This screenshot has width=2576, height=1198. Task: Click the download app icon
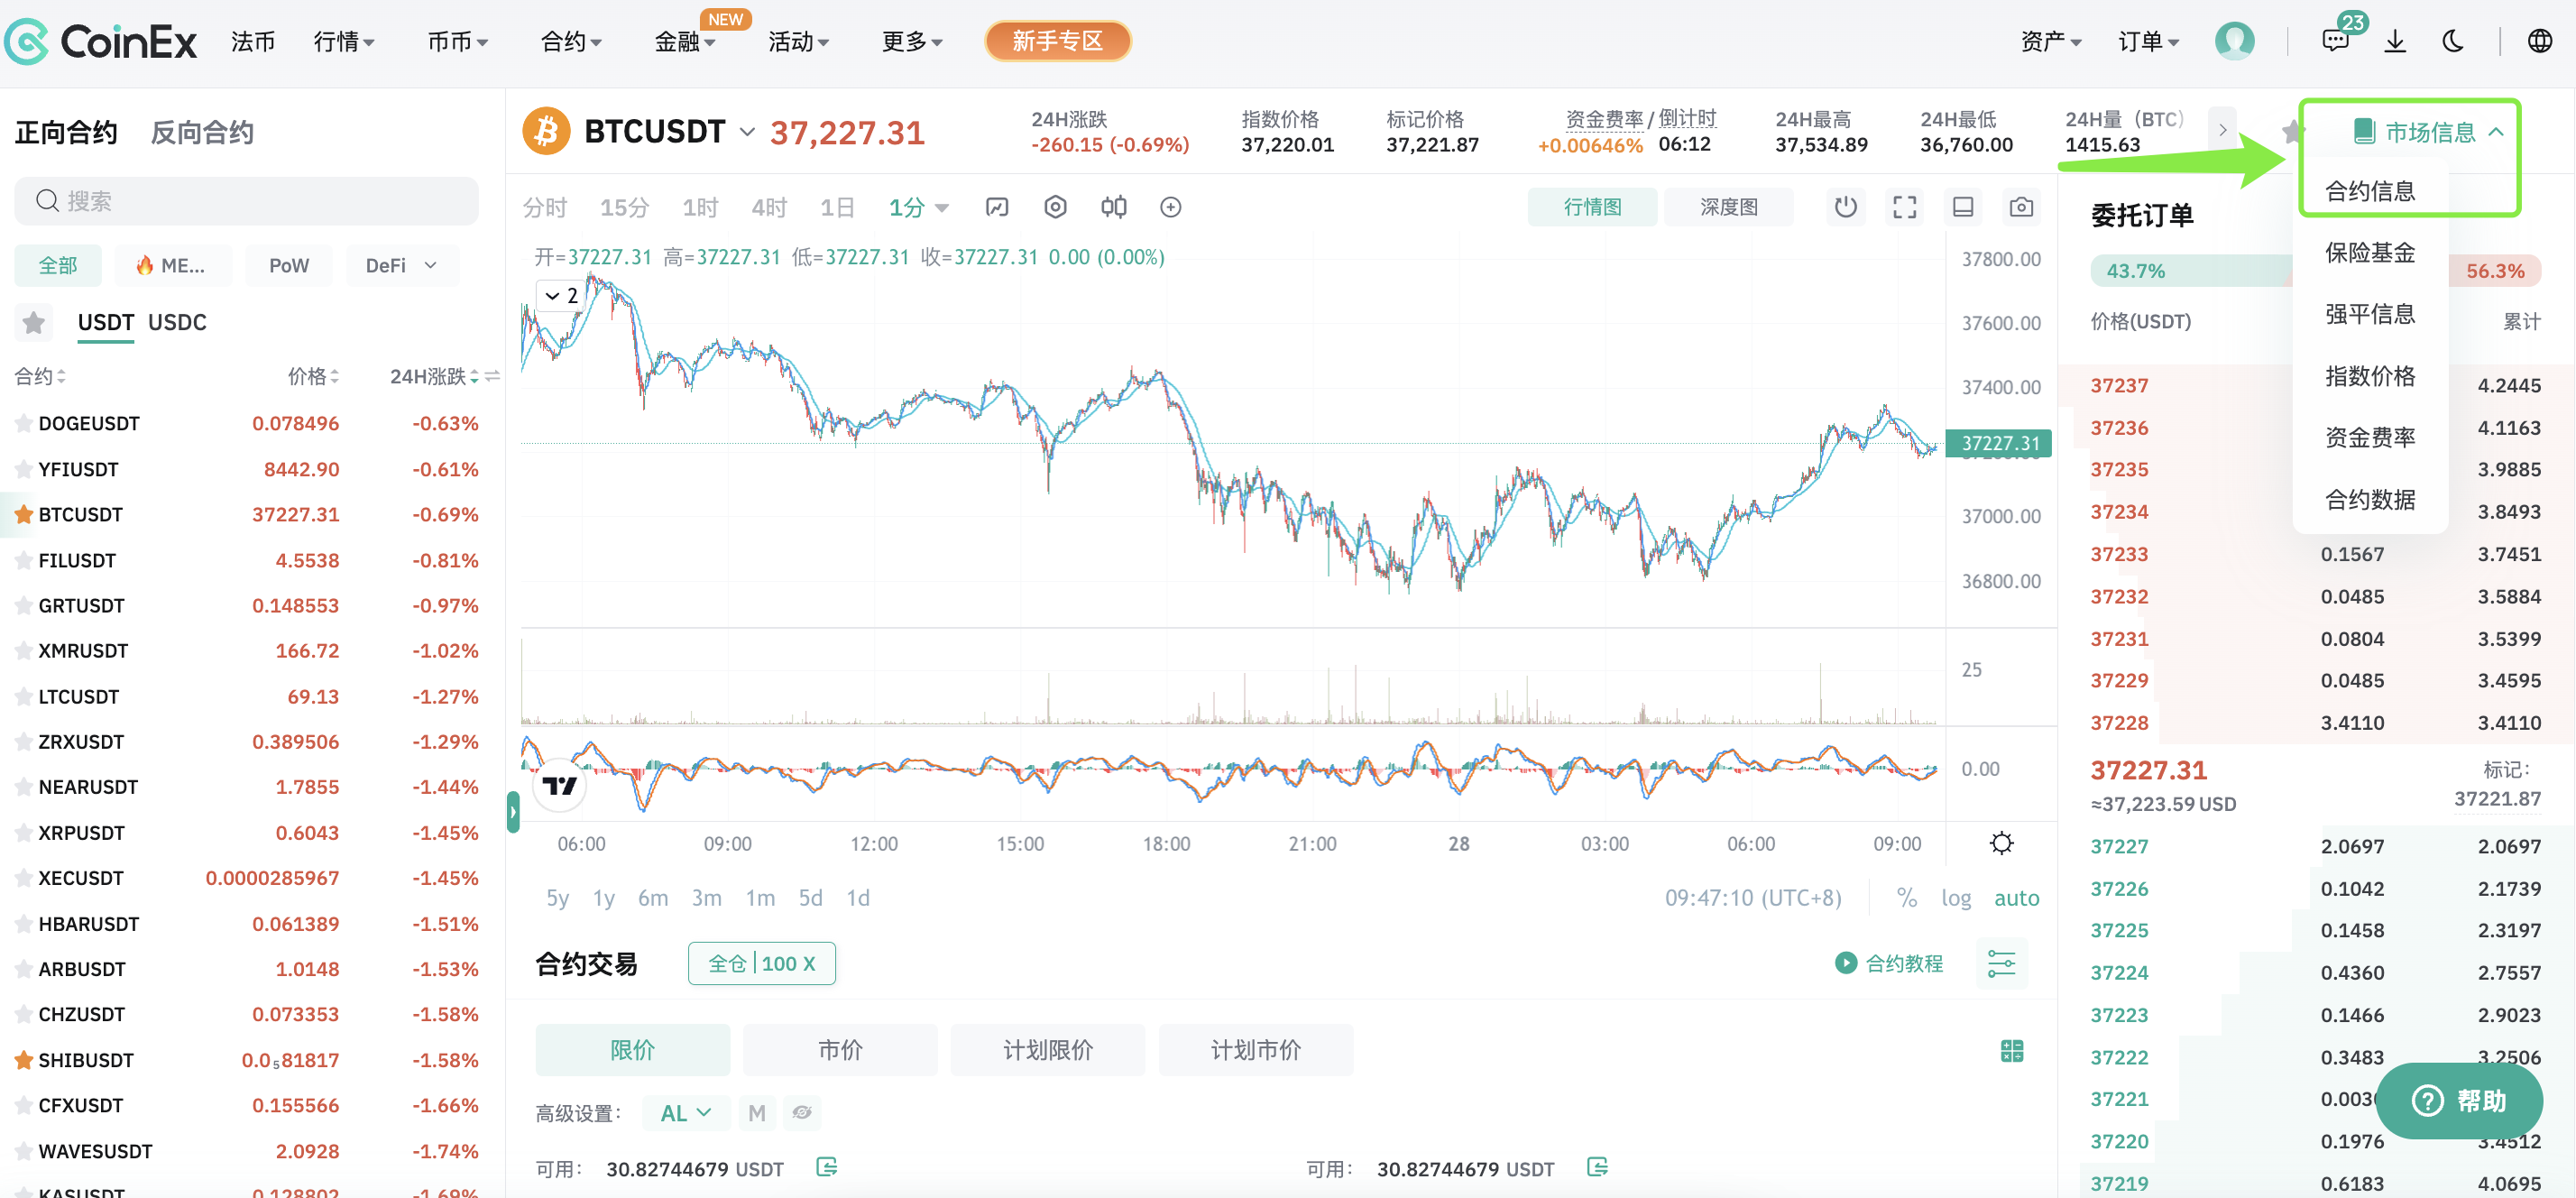click(2394, 41)
